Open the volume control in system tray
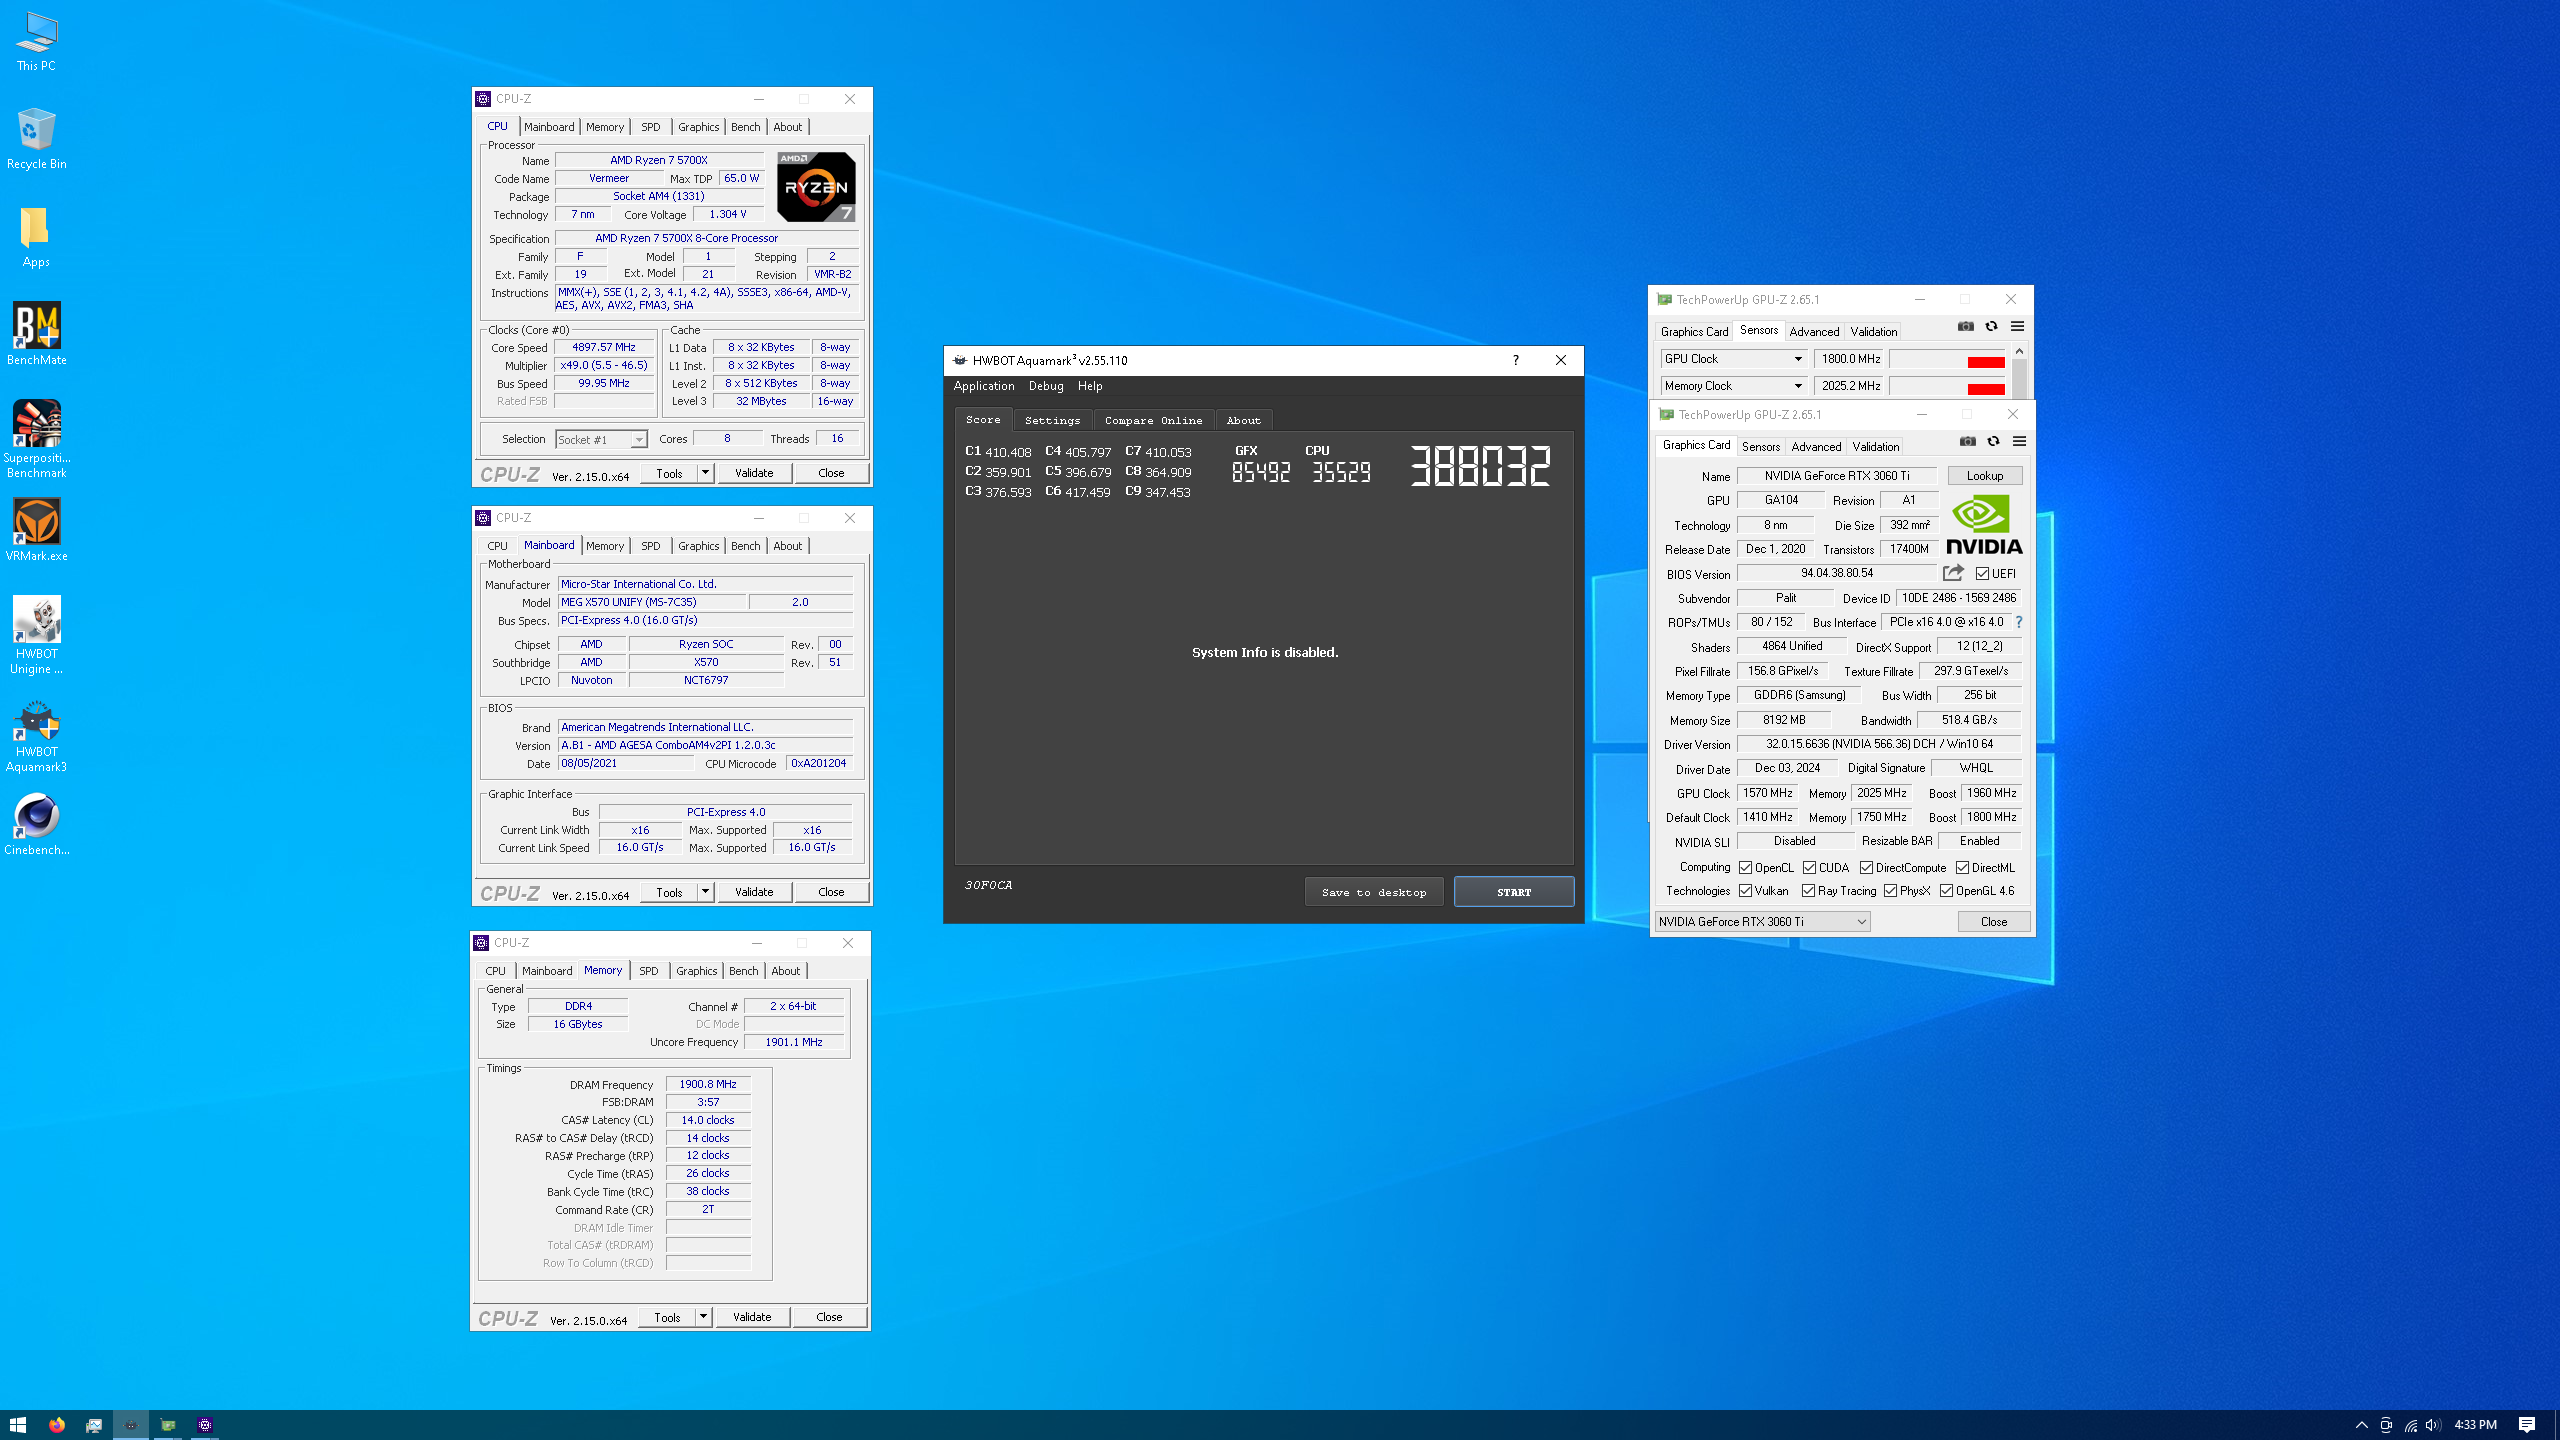Image resolution: width=2560 pixels, height=1440 pixels. click(2433, 1425)
